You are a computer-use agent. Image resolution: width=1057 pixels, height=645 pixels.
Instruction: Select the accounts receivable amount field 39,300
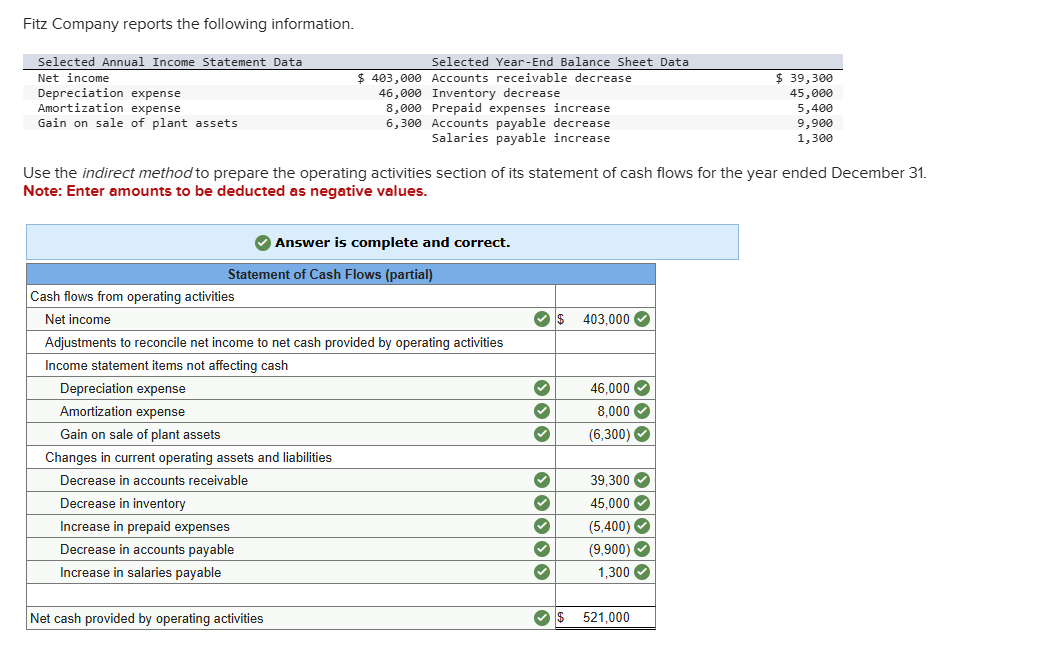point(605,480)
